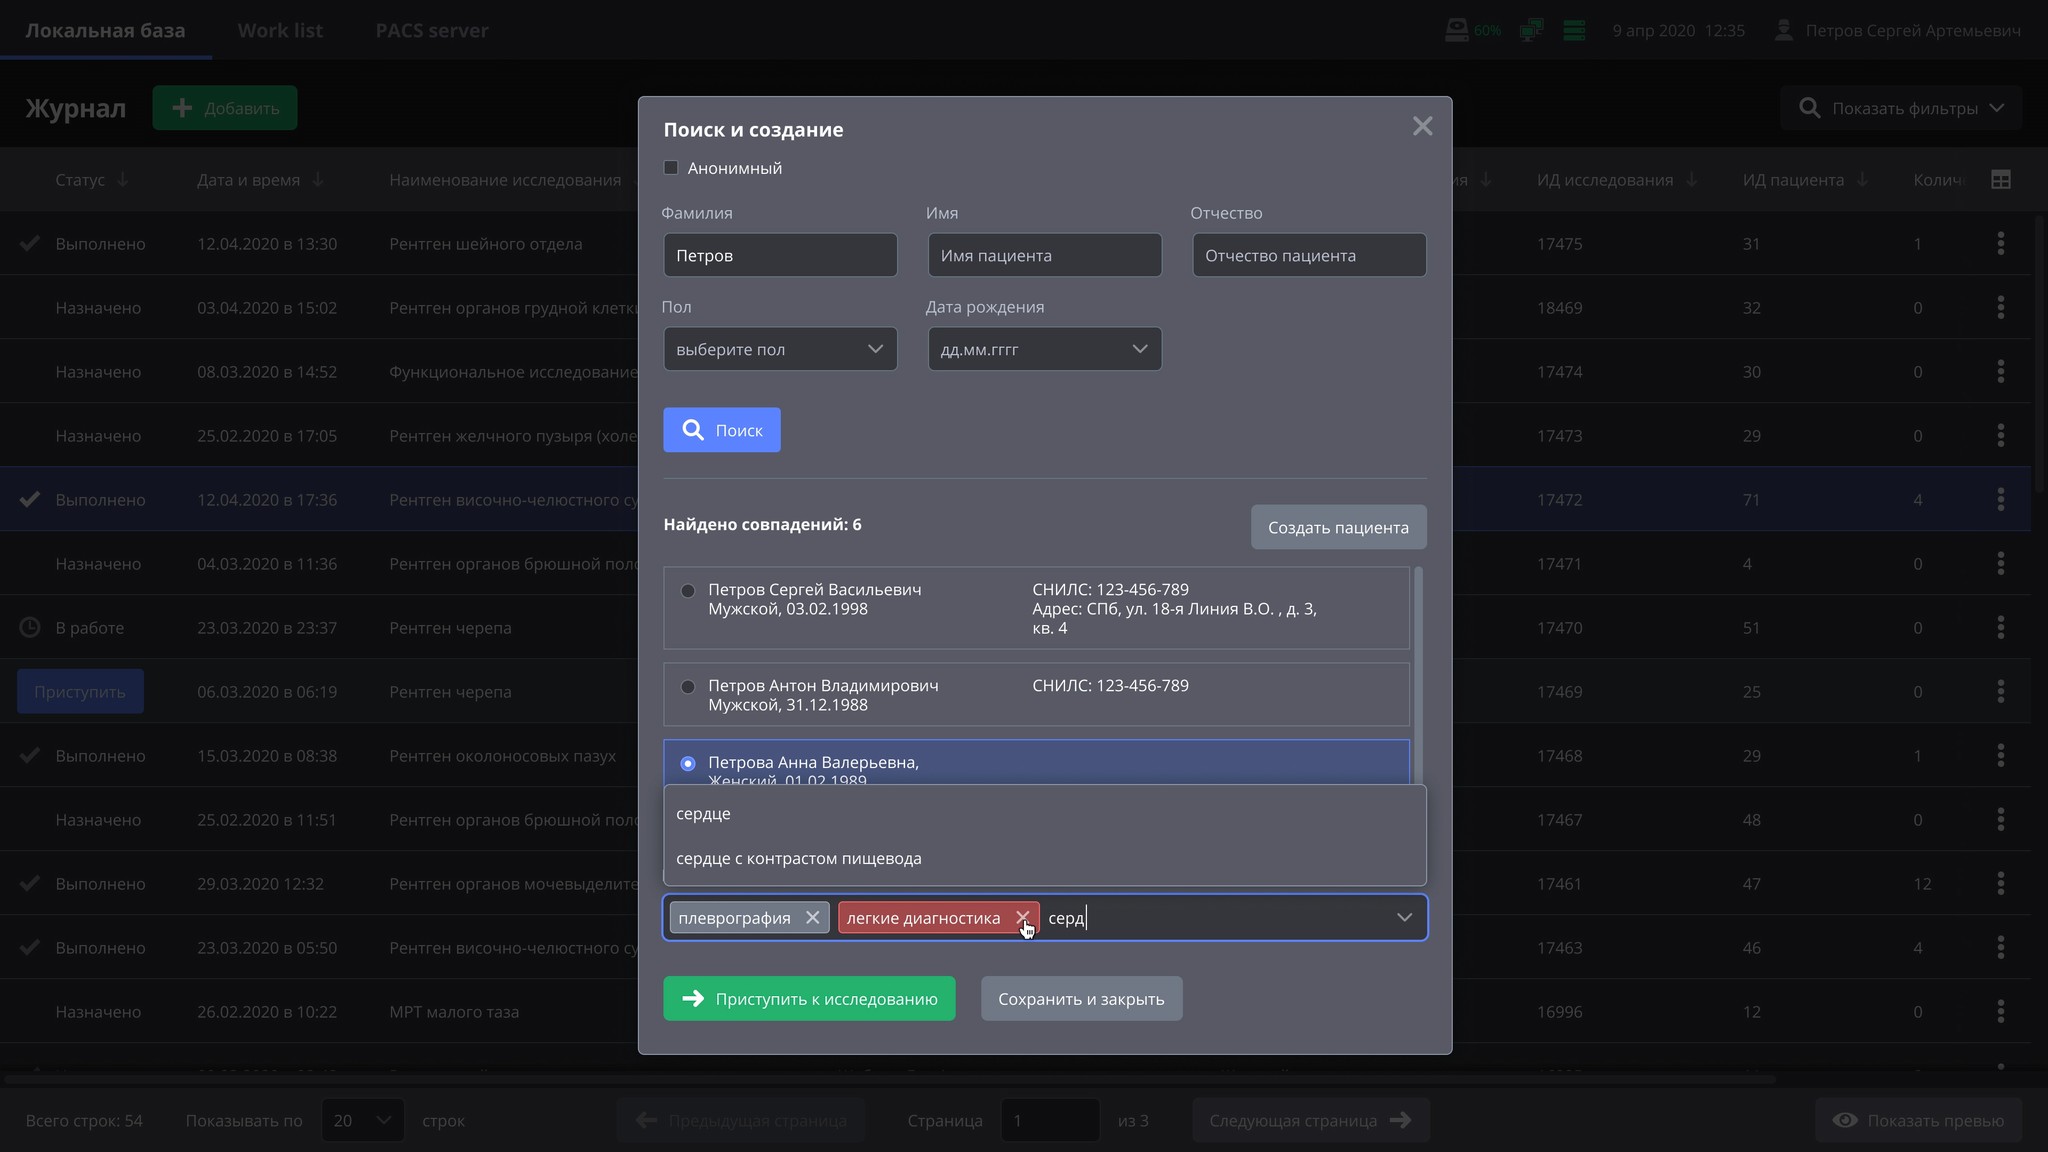This screenshot has width=2048, height=1152.
Task: Select patient Петров Антон Владимирович
Action: [x=688, y=686]
